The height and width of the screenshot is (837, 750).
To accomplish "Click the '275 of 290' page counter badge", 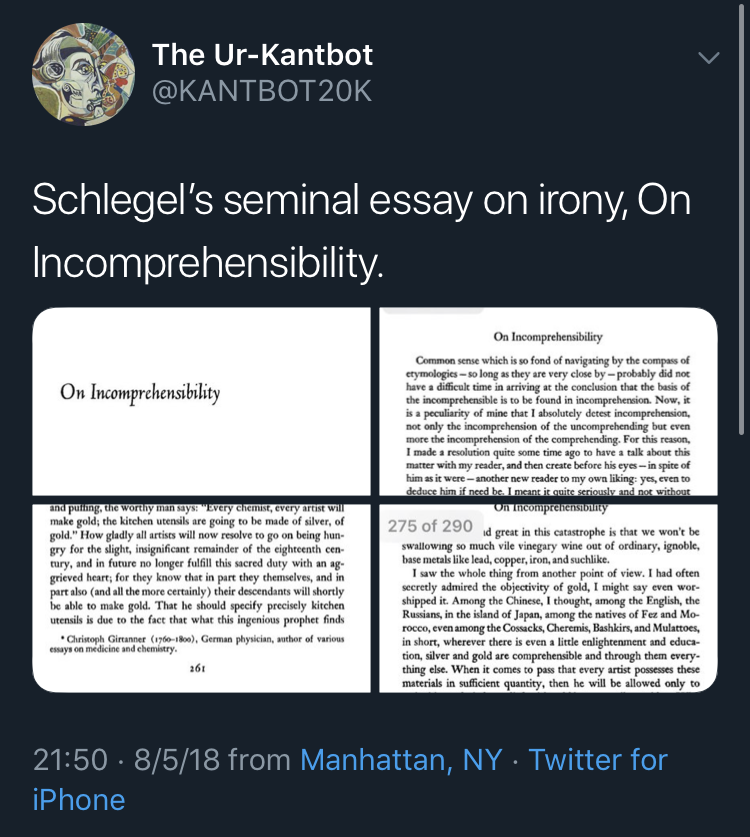I will click(x=430, y=526).
